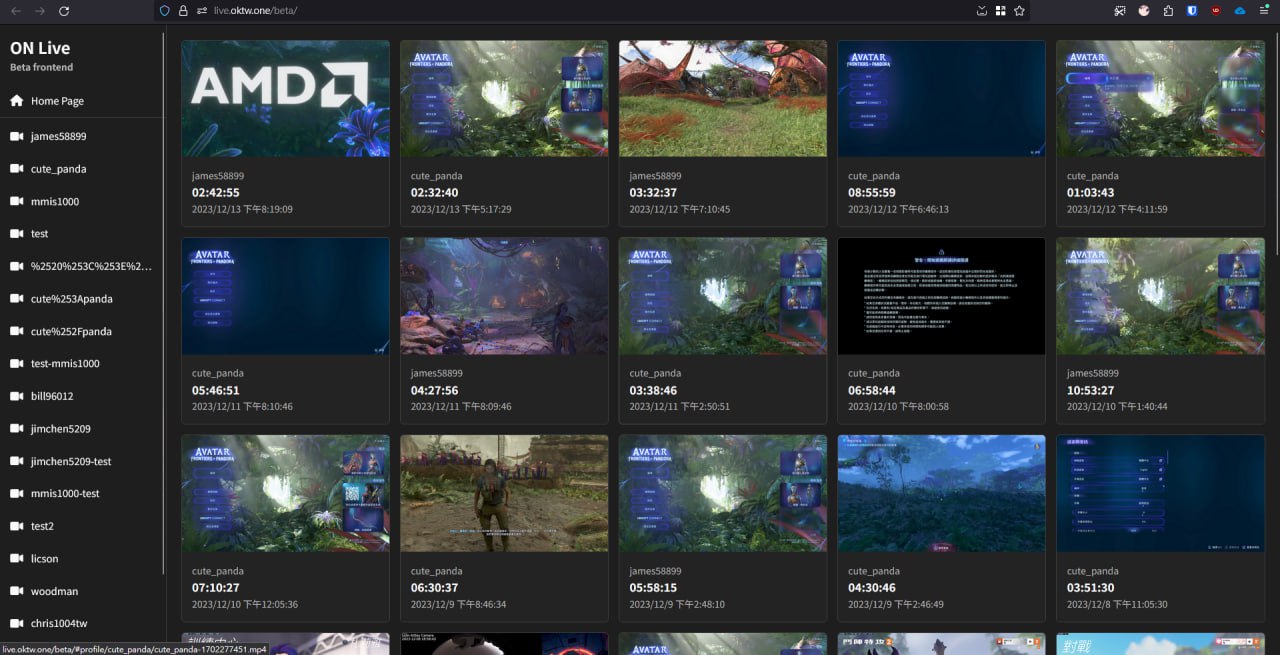The width and height of the screenshot is (1280, 655).
Task: Click the camera icon beside test2
Action: click(x=16, y=526)
